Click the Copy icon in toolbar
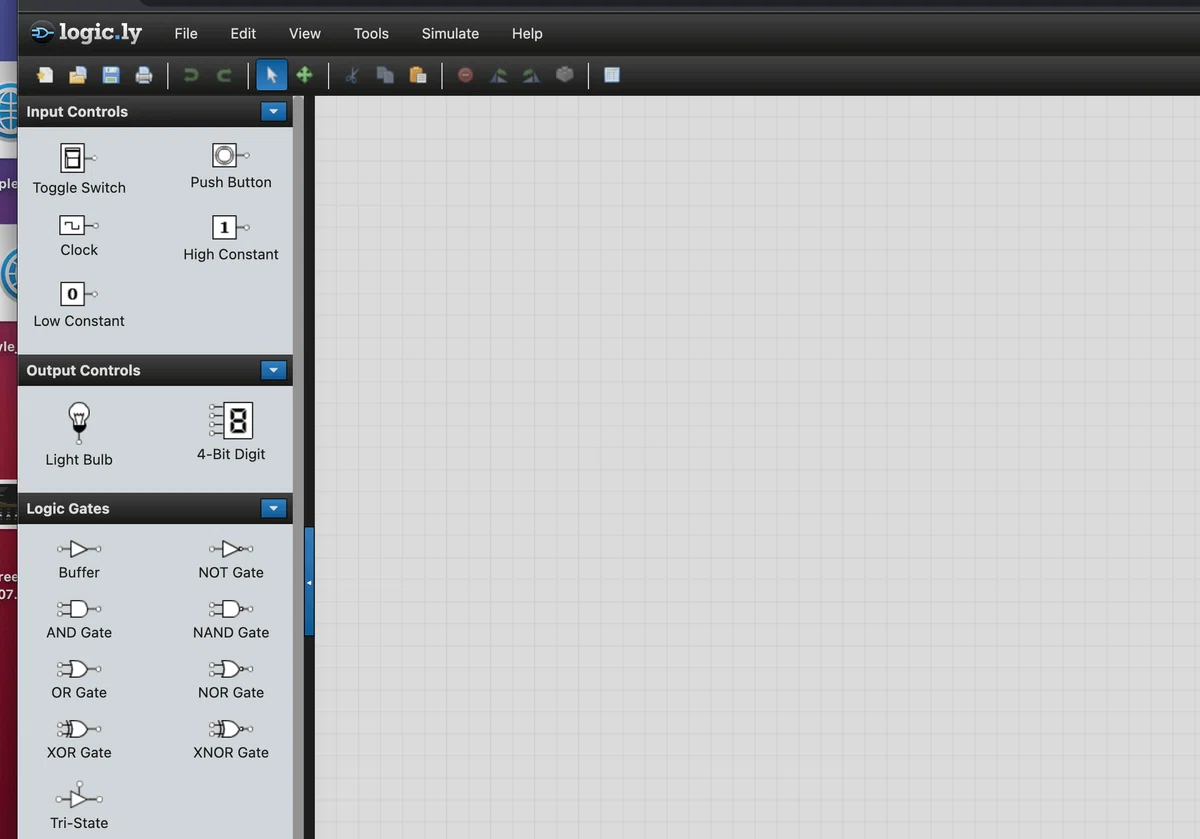This screenshot has height=839, width=1200. (x=385, y=75)
